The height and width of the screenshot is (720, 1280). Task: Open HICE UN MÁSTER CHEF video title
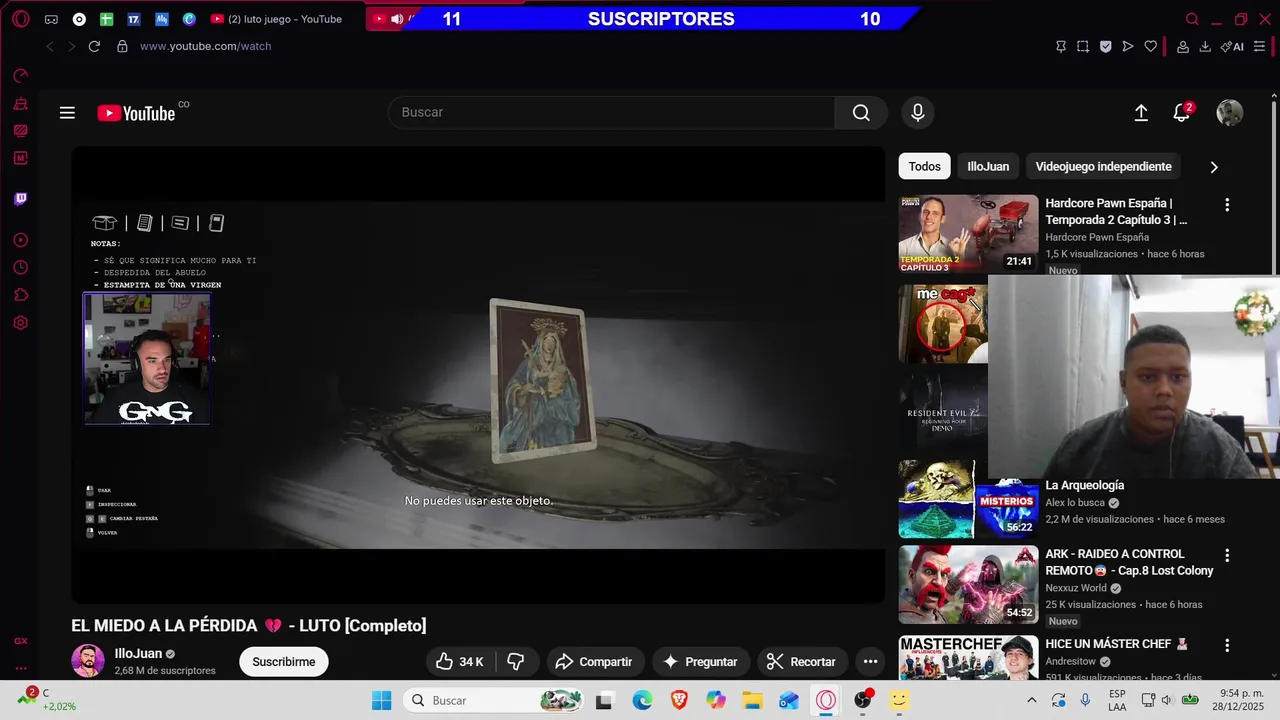1116,644
